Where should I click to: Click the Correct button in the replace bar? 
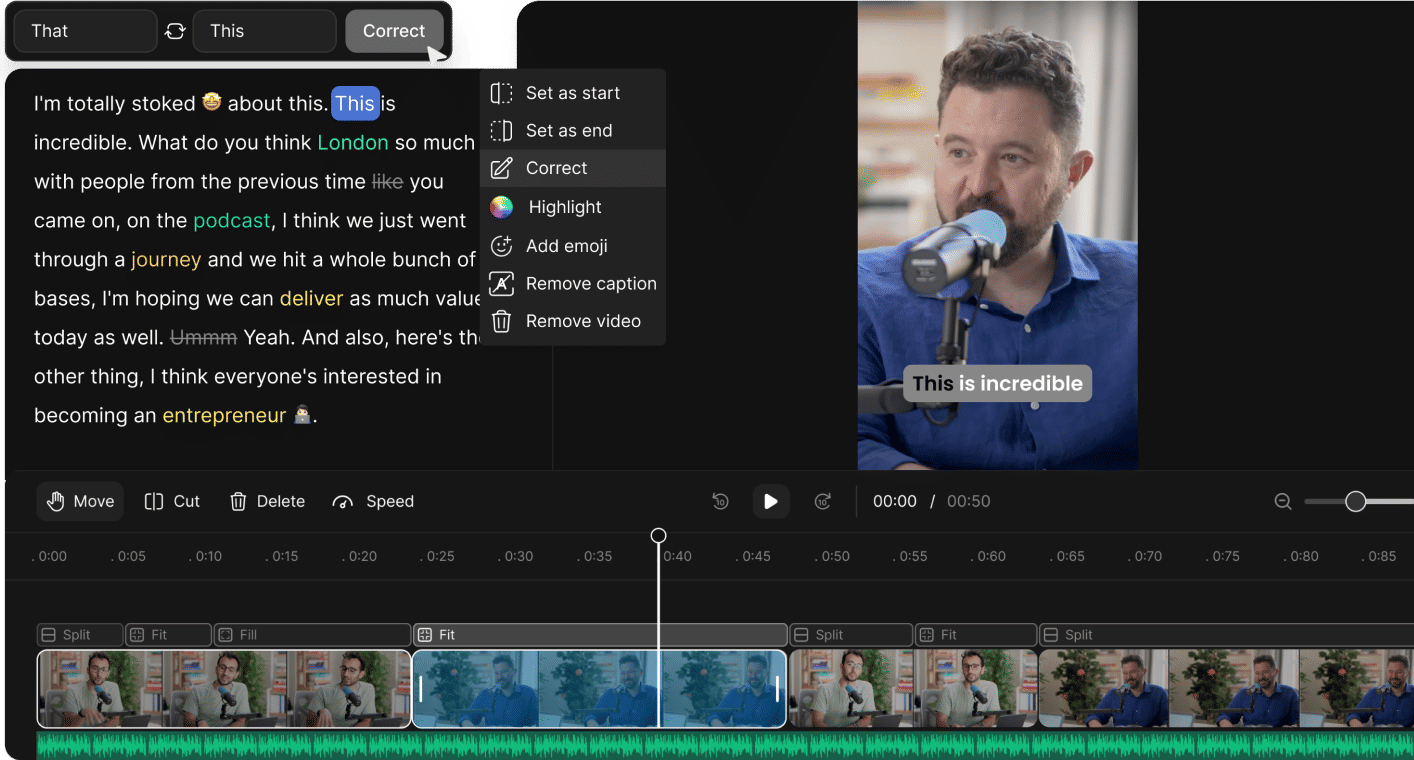pos(394,31)
